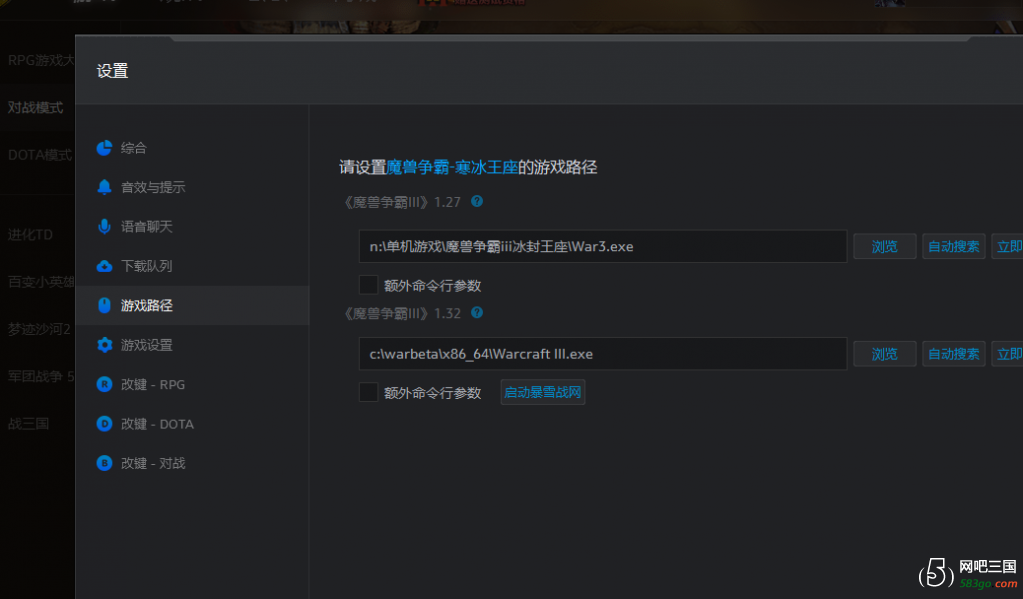Viewport: 1023px width, 599px height.
Task: Click the 《魔兽争霸III》1.27 version label
Action: (403, 202)
